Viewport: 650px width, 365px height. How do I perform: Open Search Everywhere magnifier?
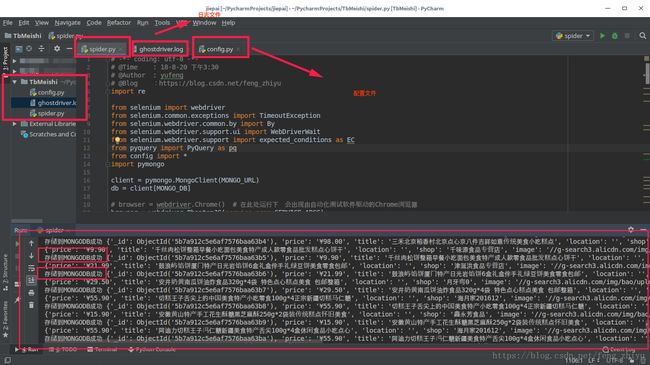[643, 36]
